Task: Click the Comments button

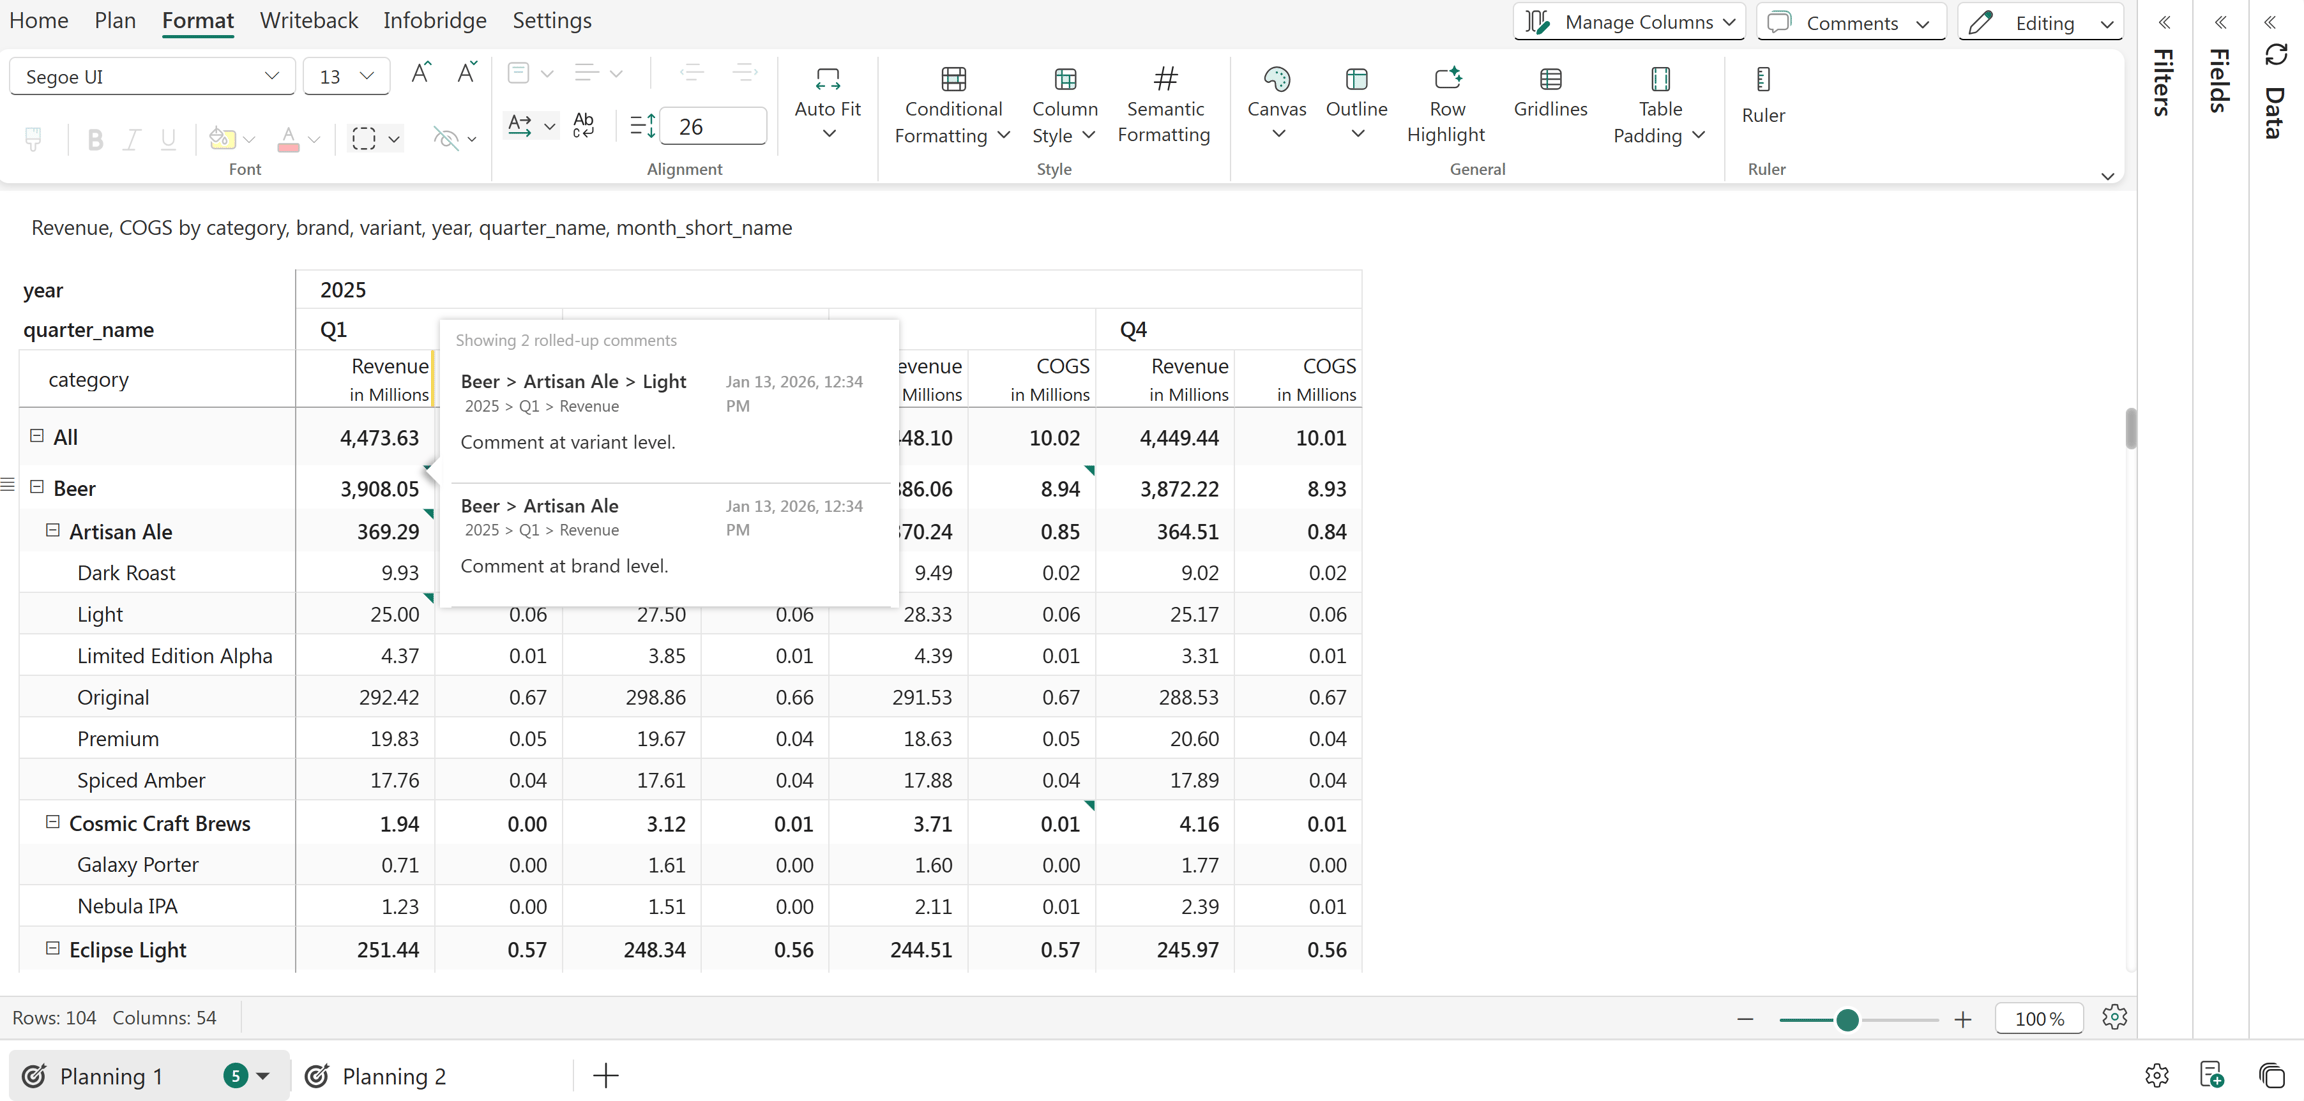Action: click(x=1850, y=22)
